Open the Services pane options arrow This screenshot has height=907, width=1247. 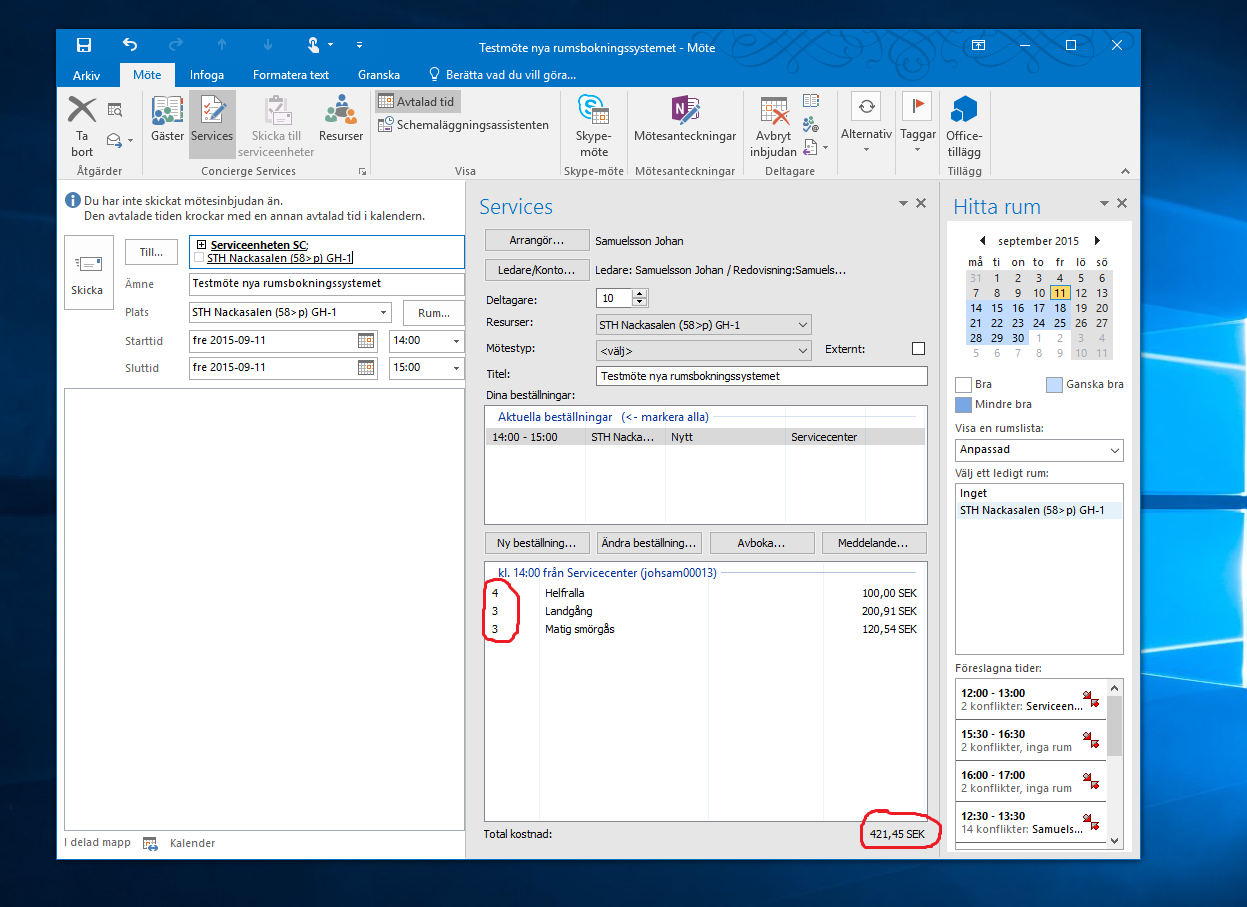coord(904,203)
